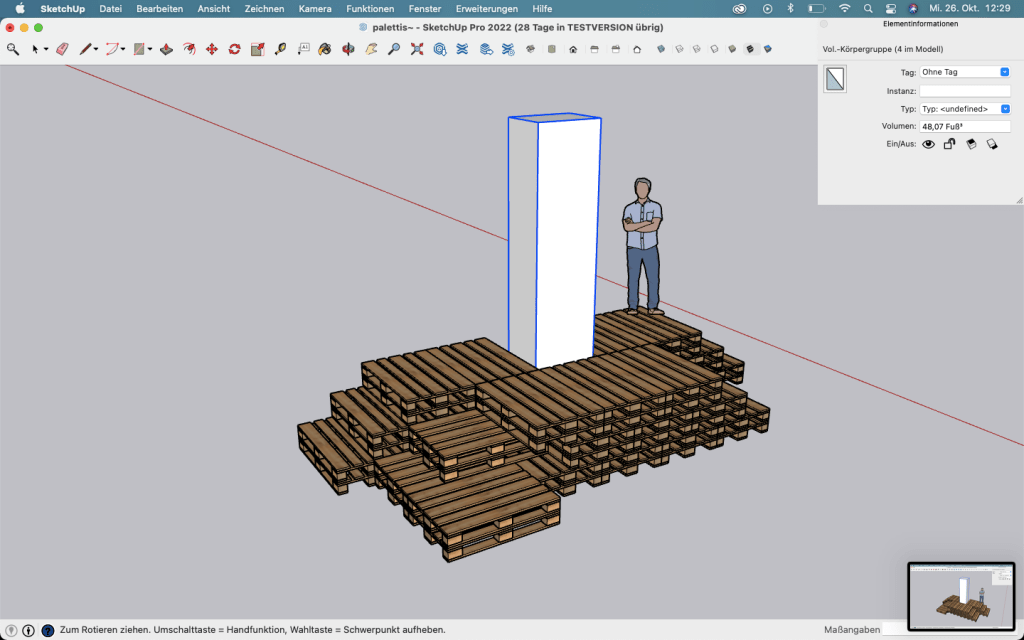The height and width of the screenshot is (640, 1024).
Task: Switch to the Pan hand tool
Action: tap(371, 48)
